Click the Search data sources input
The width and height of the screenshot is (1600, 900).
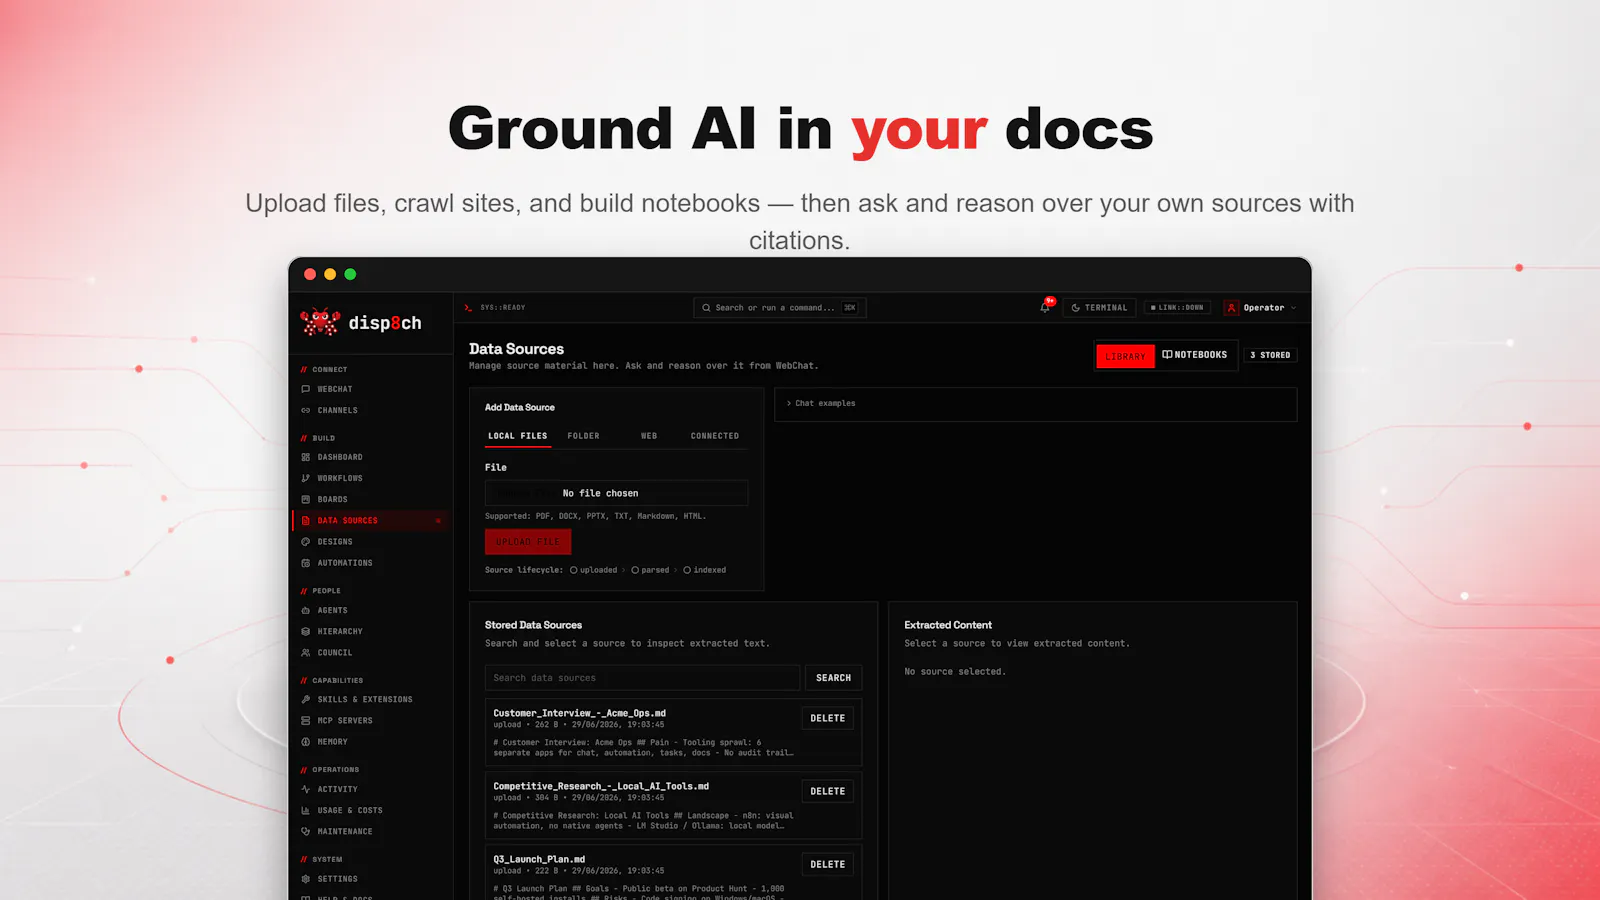pyautogui.click(x=642, y=678)
